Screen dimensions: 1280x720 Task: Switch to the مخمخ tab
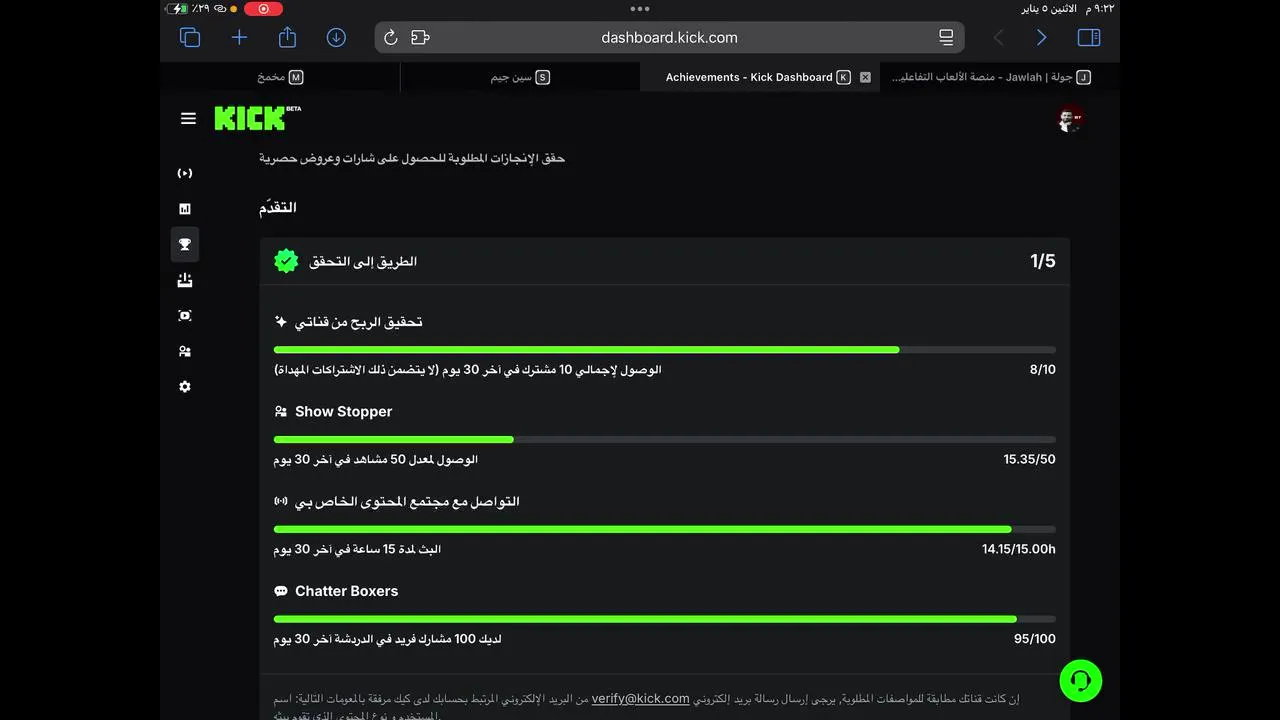pyautogui.click(x=280, y=77)
